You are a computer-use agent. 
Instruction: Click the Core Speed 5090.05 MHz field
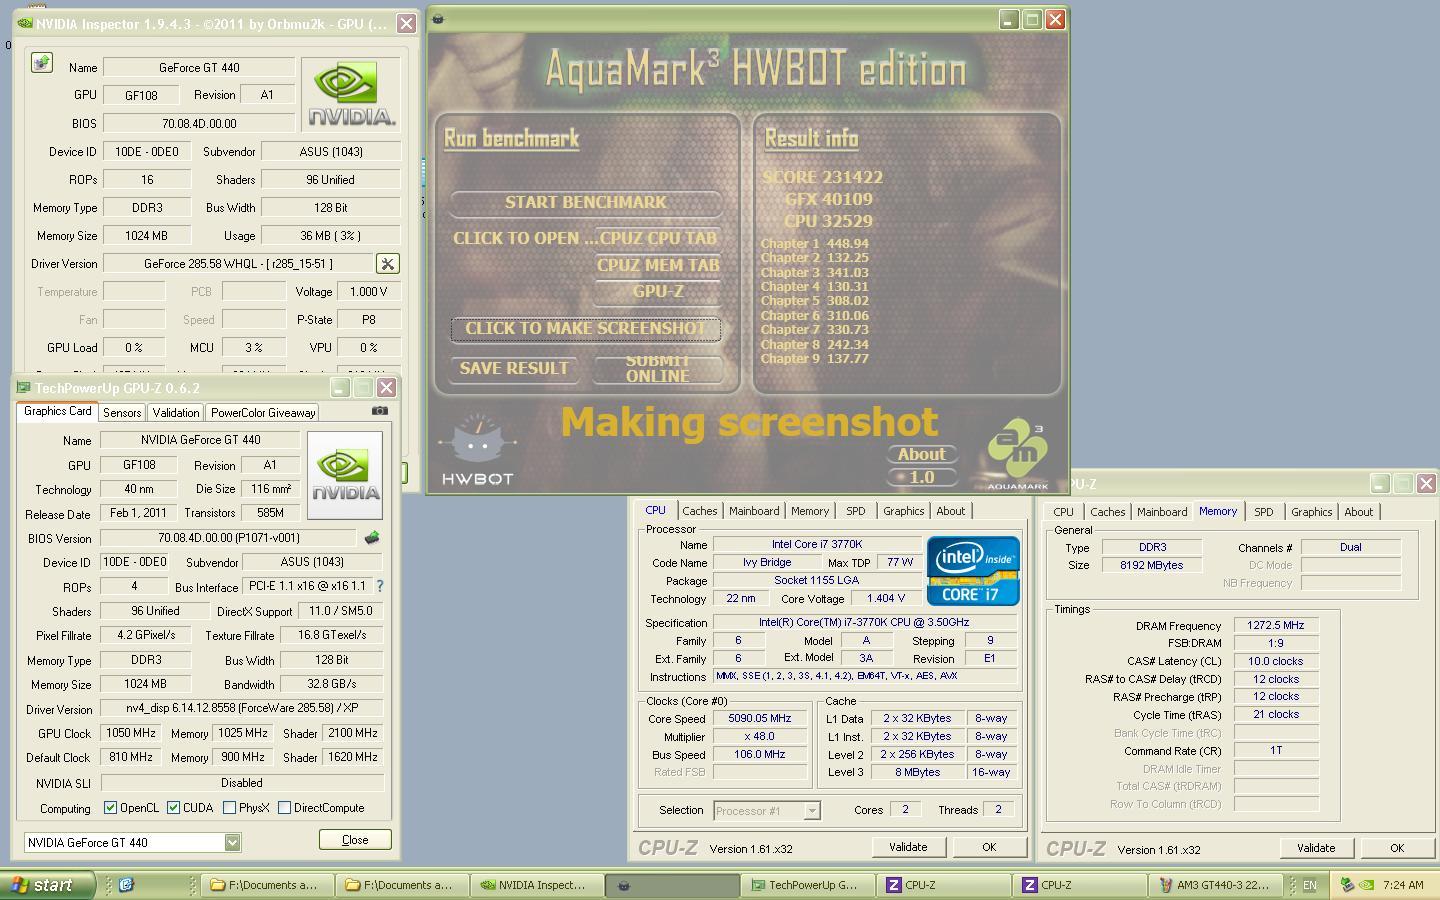tap(760, 718)
